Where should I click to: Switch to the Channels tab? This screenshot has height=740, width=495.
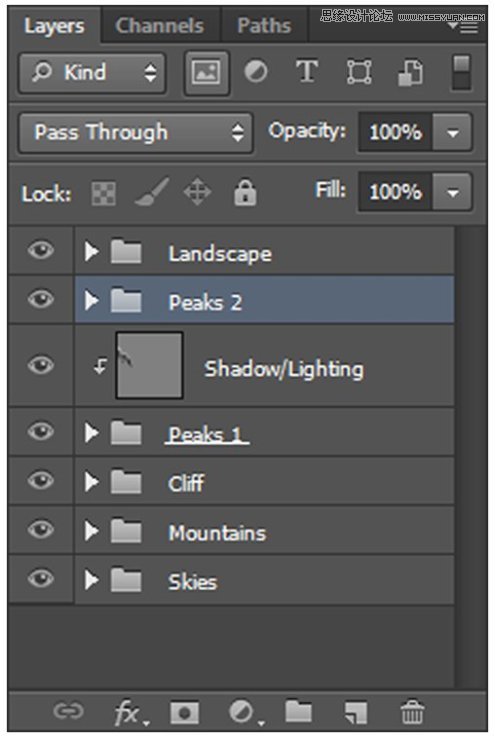159,26
